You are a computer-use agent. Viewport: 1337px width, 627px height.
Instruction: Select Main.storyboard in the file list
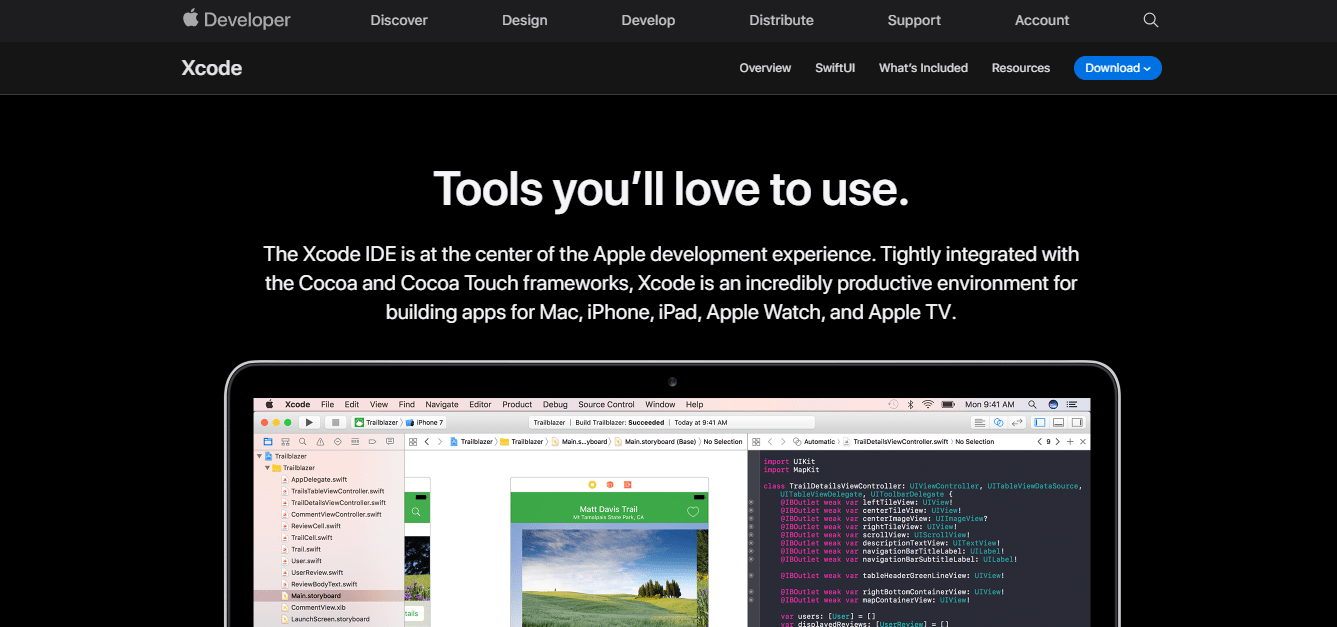316,596
